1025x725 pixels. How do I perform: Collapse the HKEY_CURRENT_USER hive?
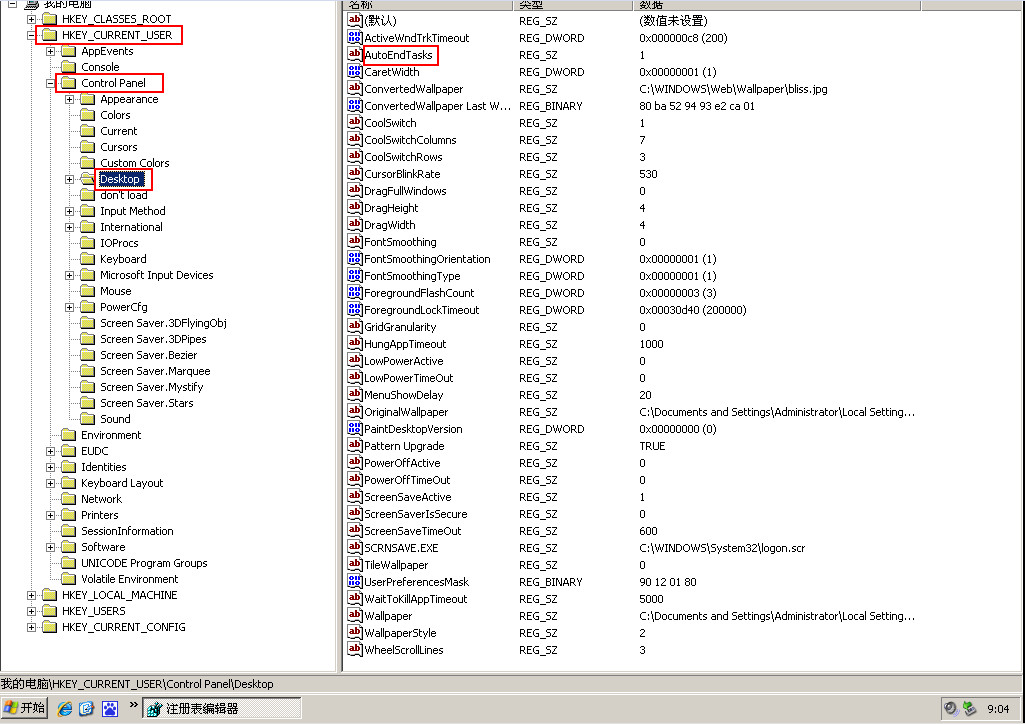click(x=32, y=35)
